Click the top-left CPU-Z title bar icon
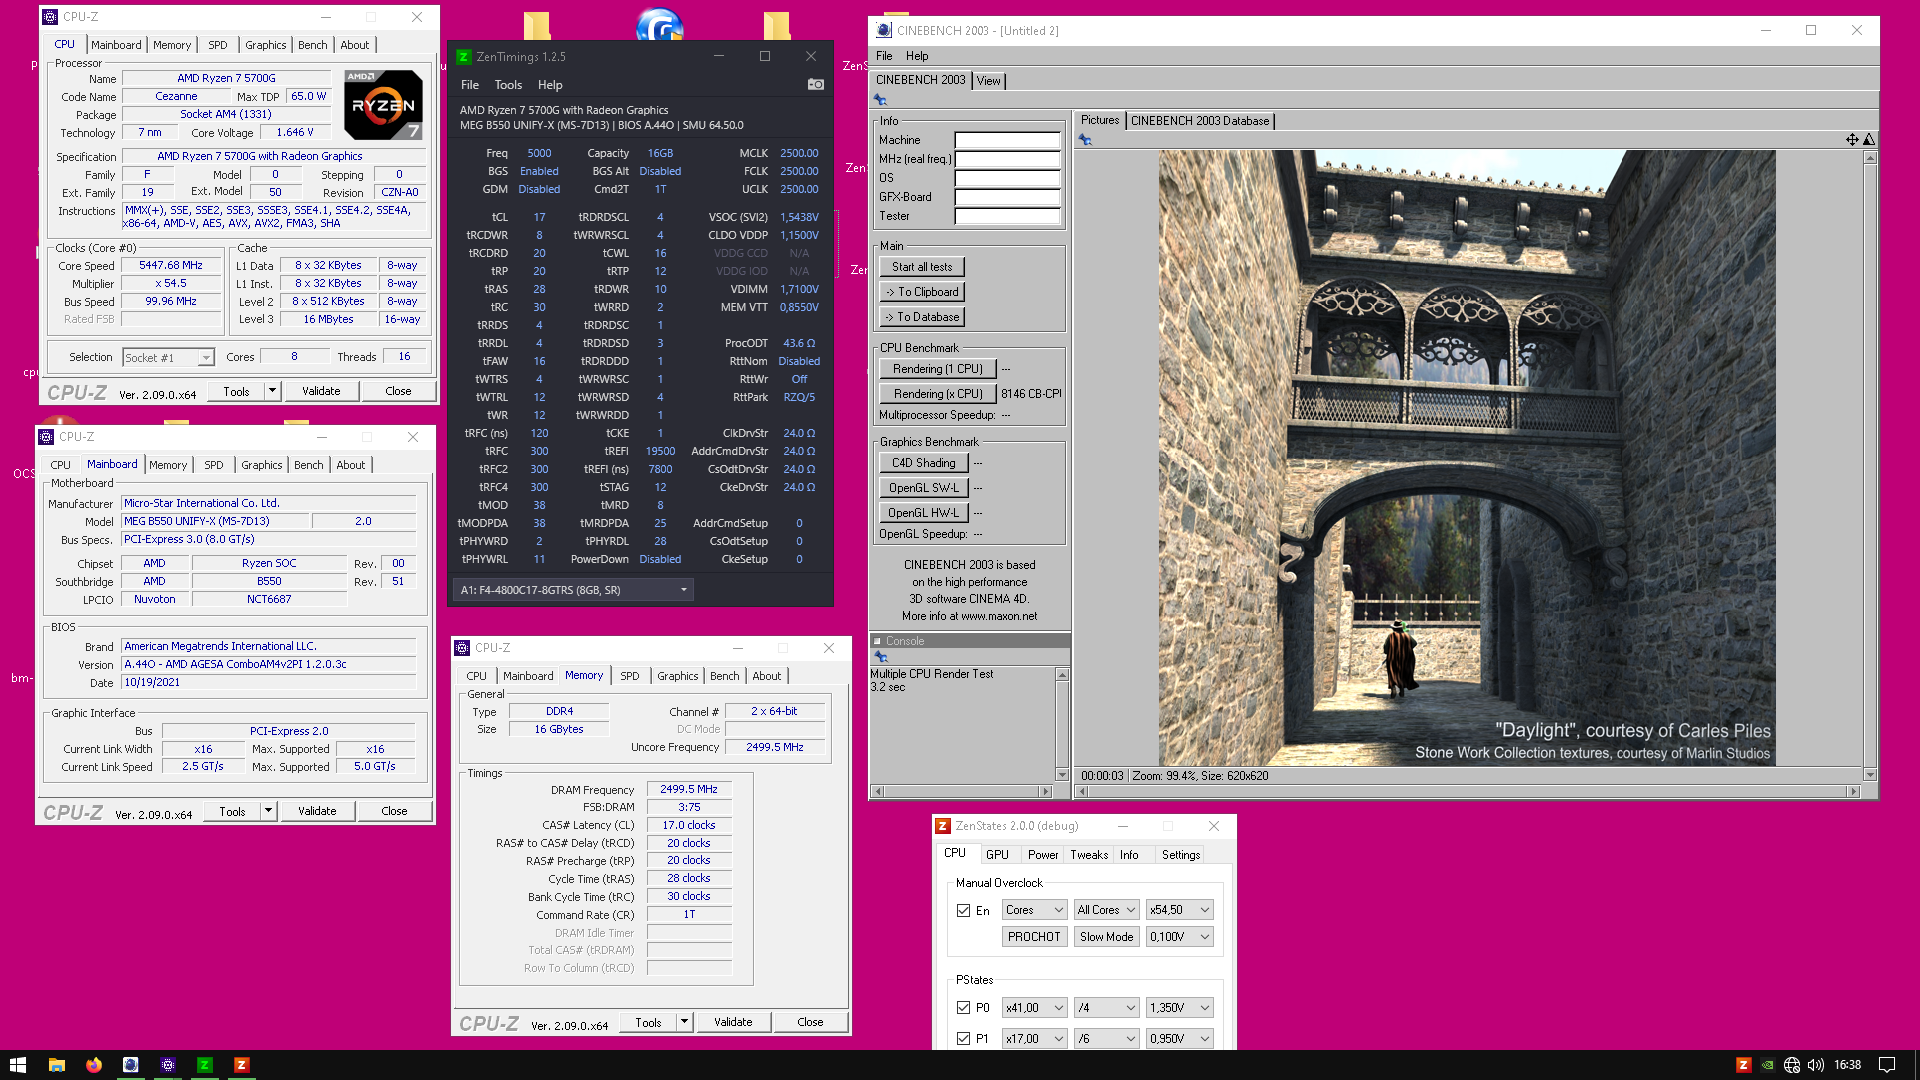 tap(50, 17)
